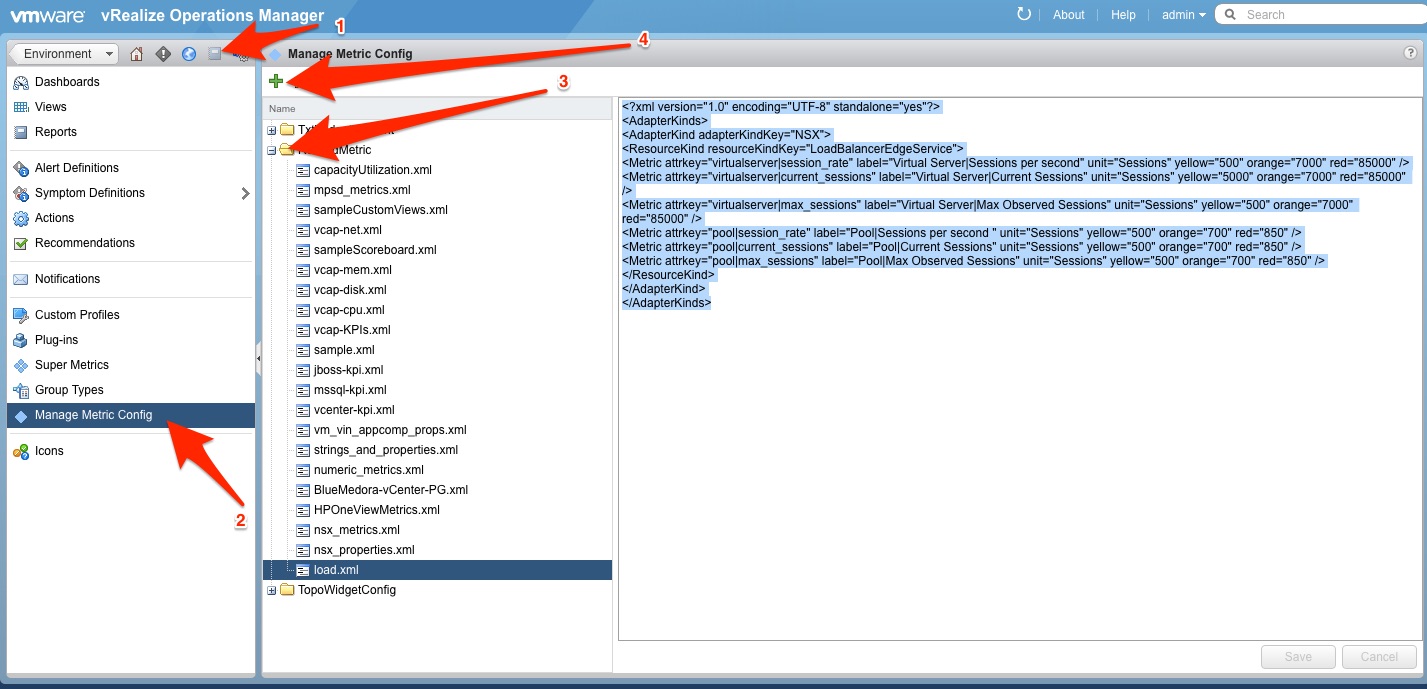The image size is (1427, 689).
Task: Click the Home icon in navigation toolbar
Action: [137, 54]
